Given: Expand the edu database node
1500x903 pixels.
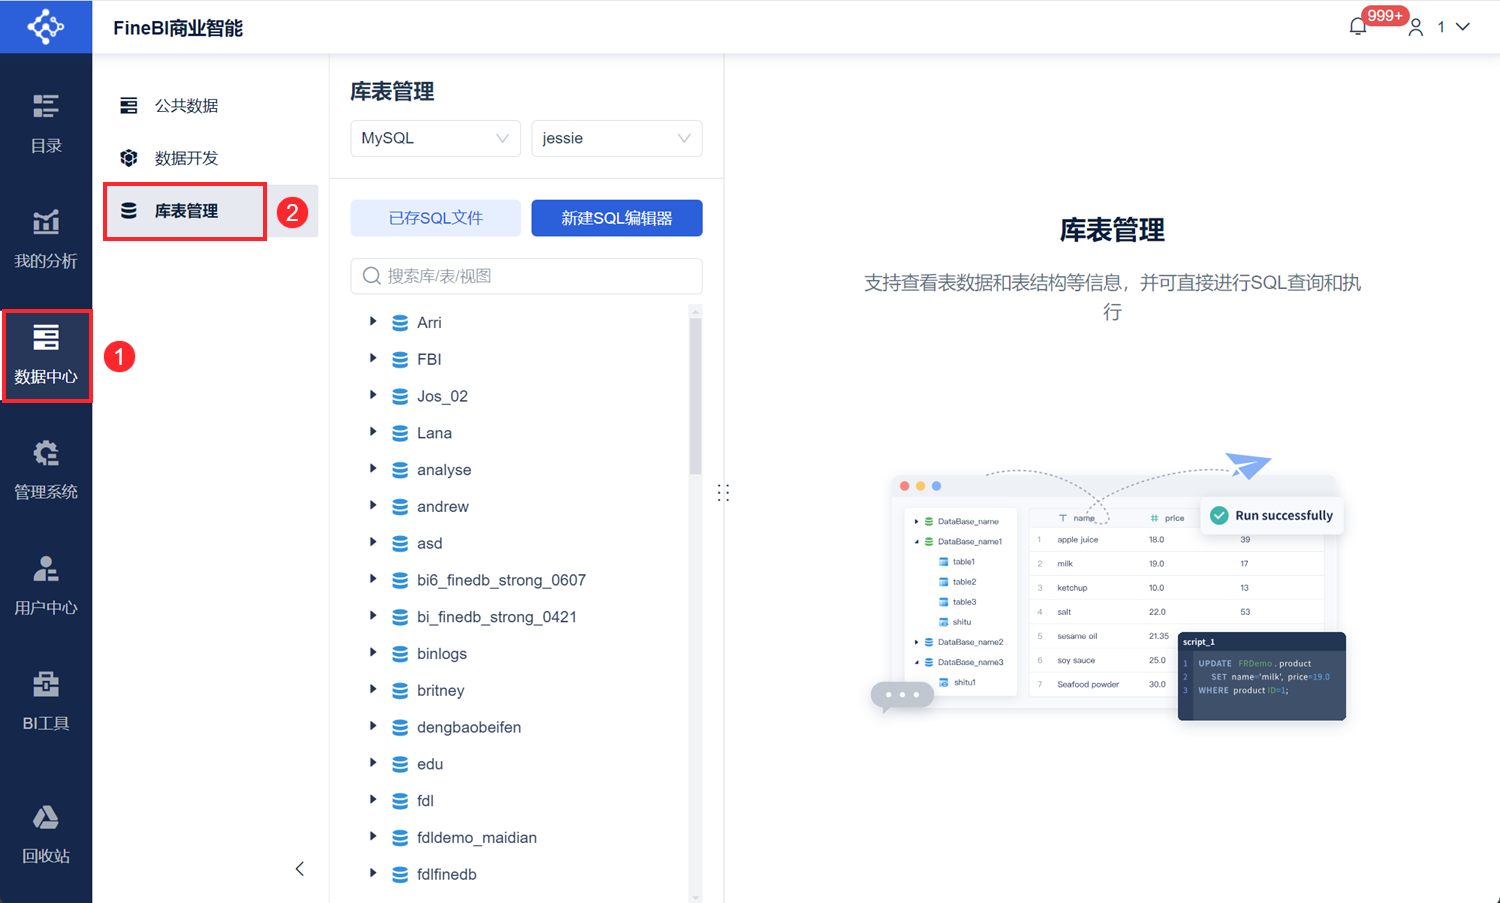Looking at the screenshot, I should (x=373, y=763).
